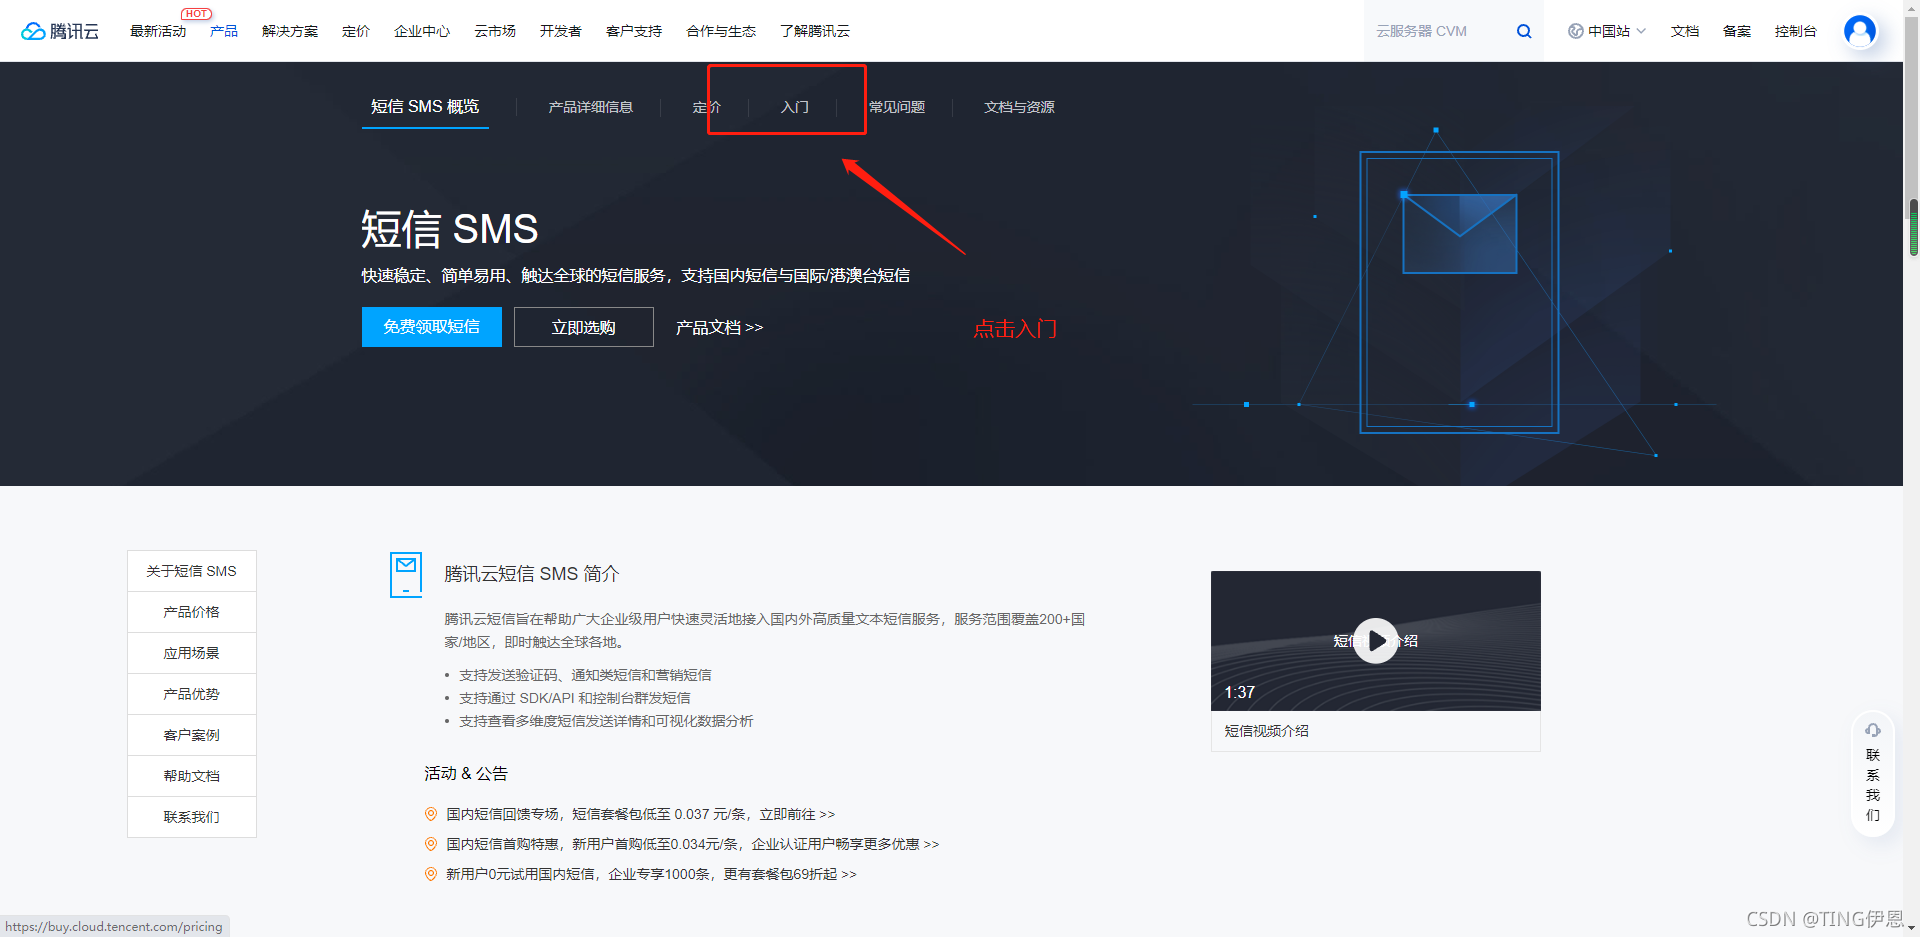1920x937 pixels.
Task: Open the 新用户0元试用国内短信 announcement link
Action: tap(651, 874)
